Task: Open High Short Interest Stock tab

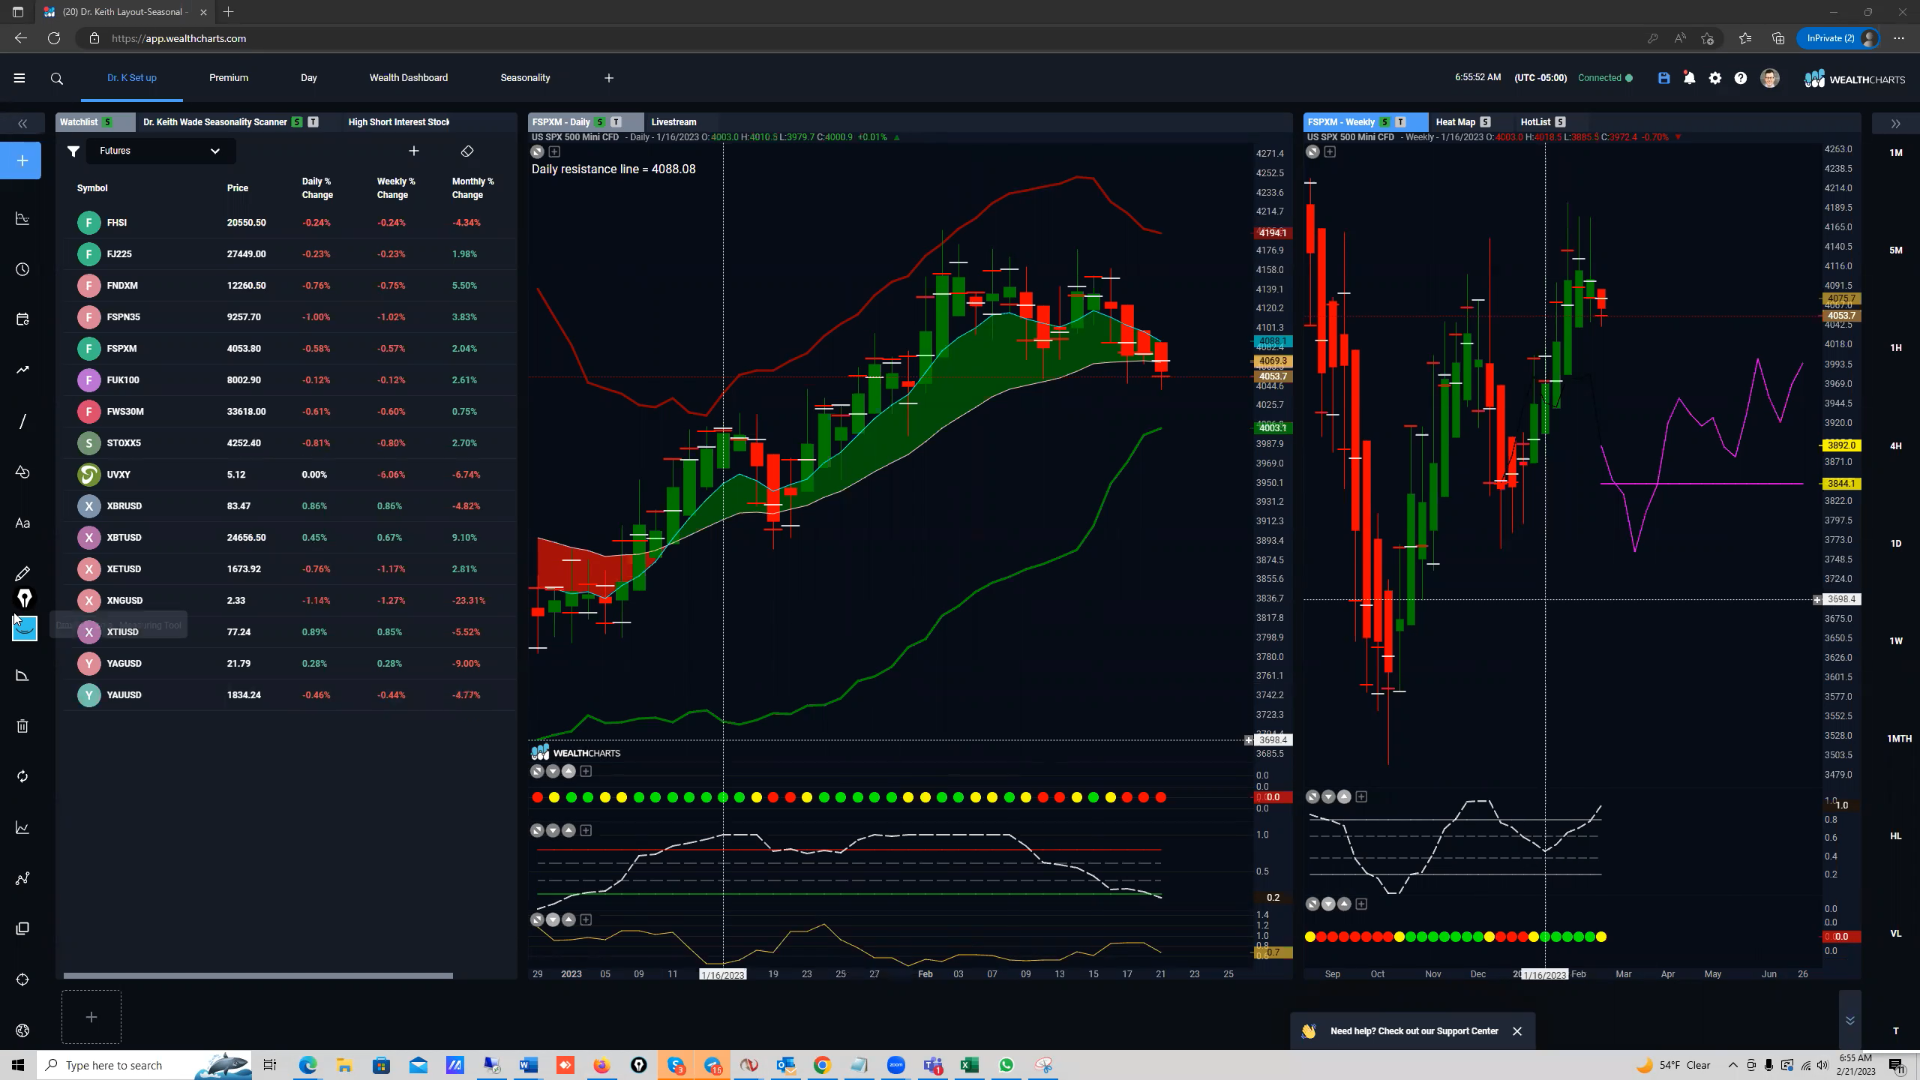Action: click(x=399, y=122)
